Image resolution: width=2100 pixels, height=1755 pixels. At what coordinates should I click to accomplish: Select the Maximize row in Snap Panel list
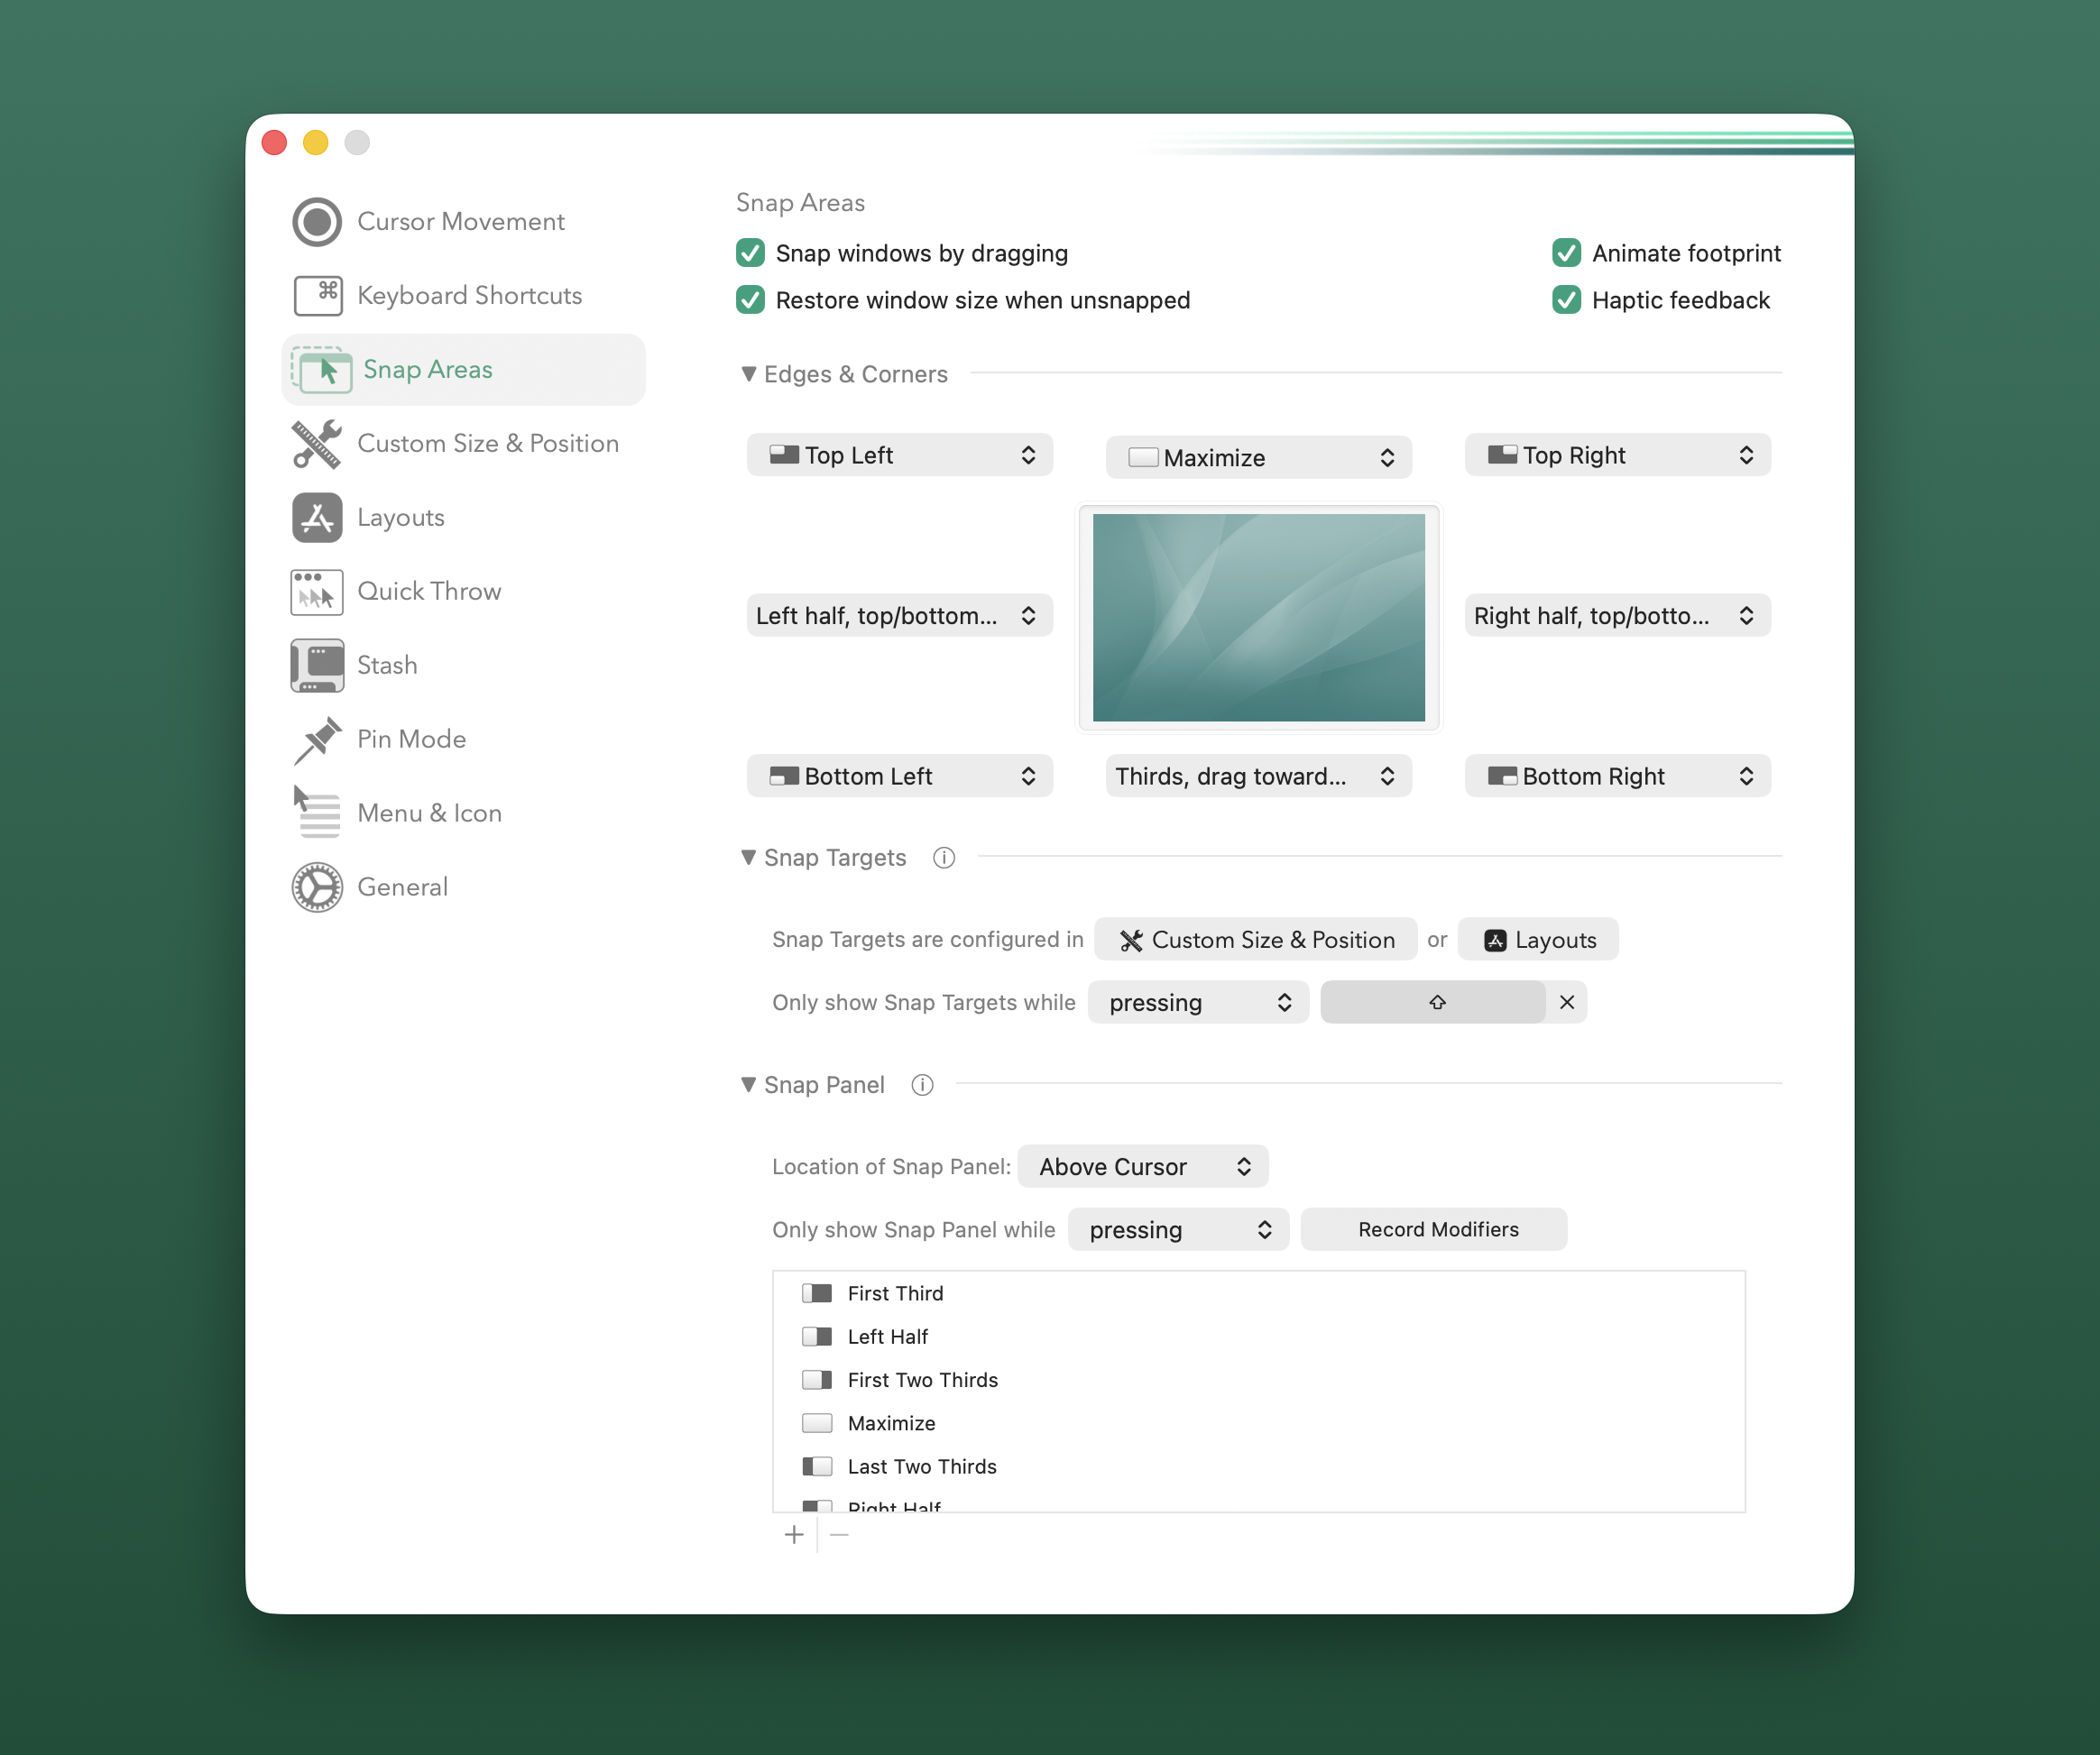pos(1259,1424)
